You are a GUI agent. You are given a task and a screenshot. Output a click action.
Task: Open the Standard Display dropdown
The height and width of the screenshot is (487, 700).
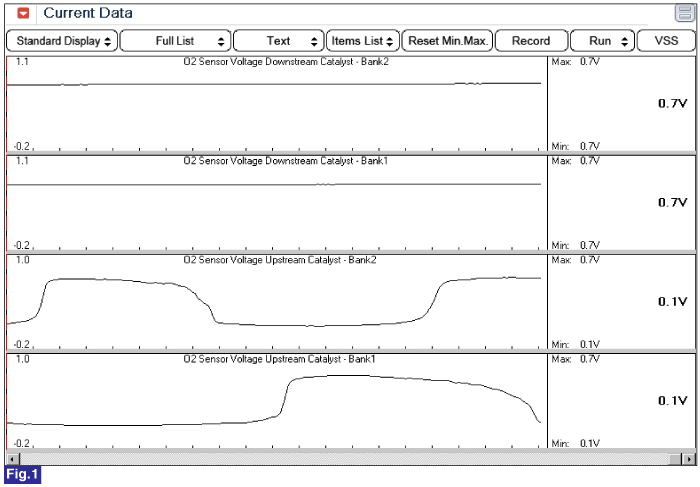click(x=62, y=41)
